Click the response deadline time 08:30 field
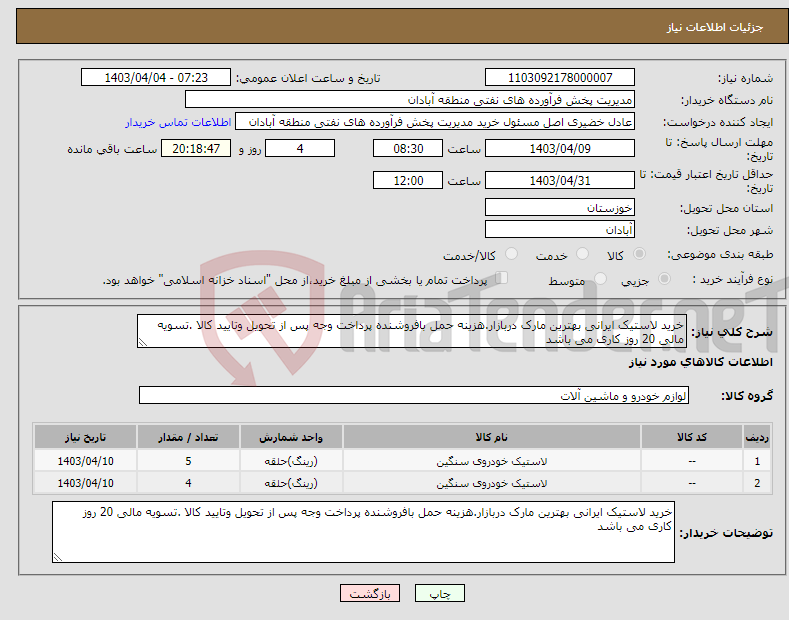789x620 pixels. click(x=408, y=148)
